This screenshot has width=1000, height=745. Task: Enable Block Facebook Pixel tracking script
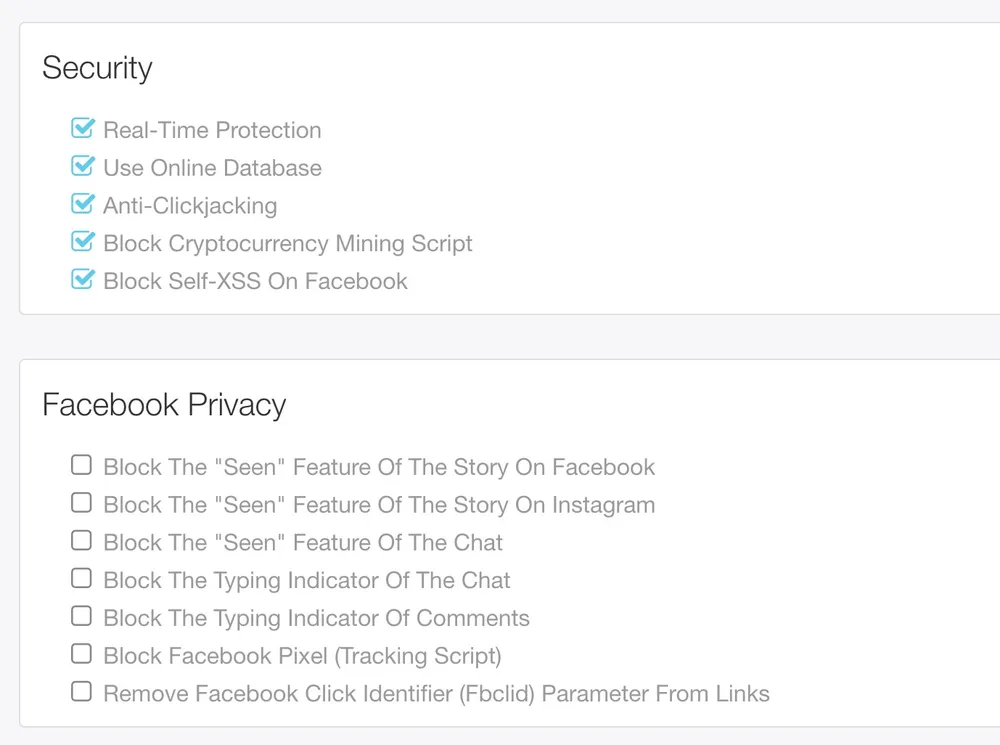coord(81,654)
